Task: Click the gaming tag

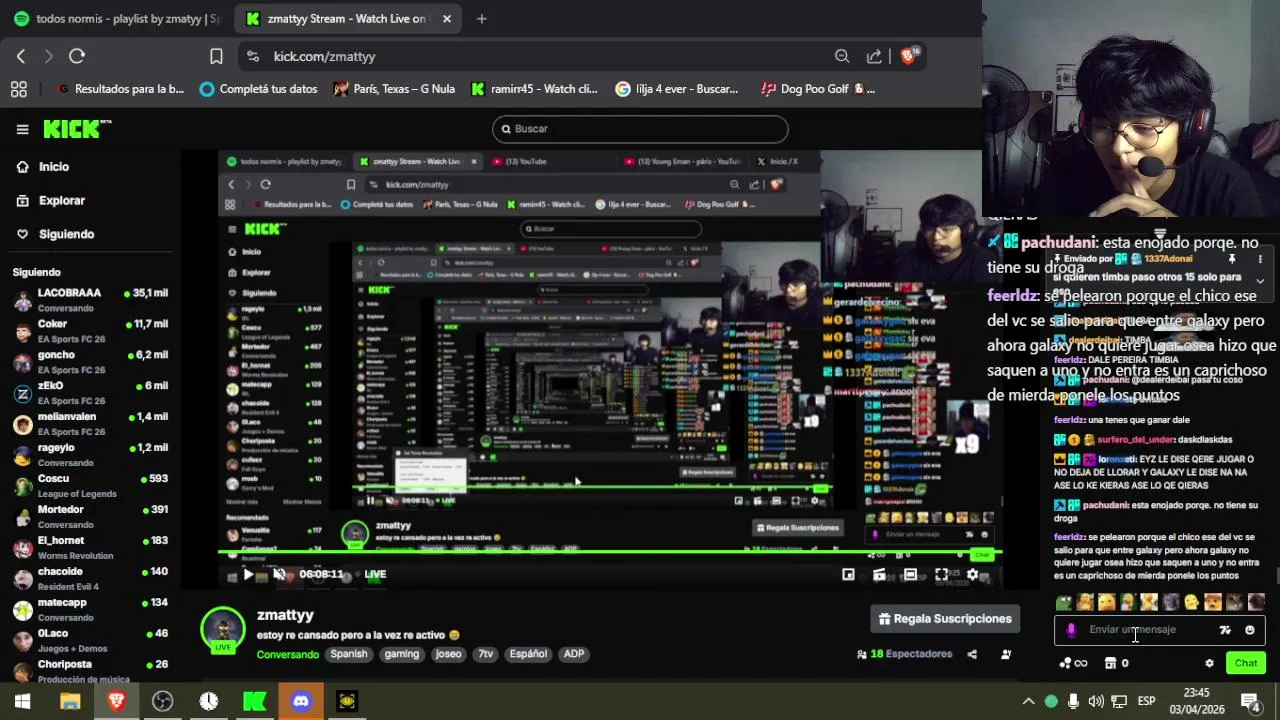Action: point(402,654)
